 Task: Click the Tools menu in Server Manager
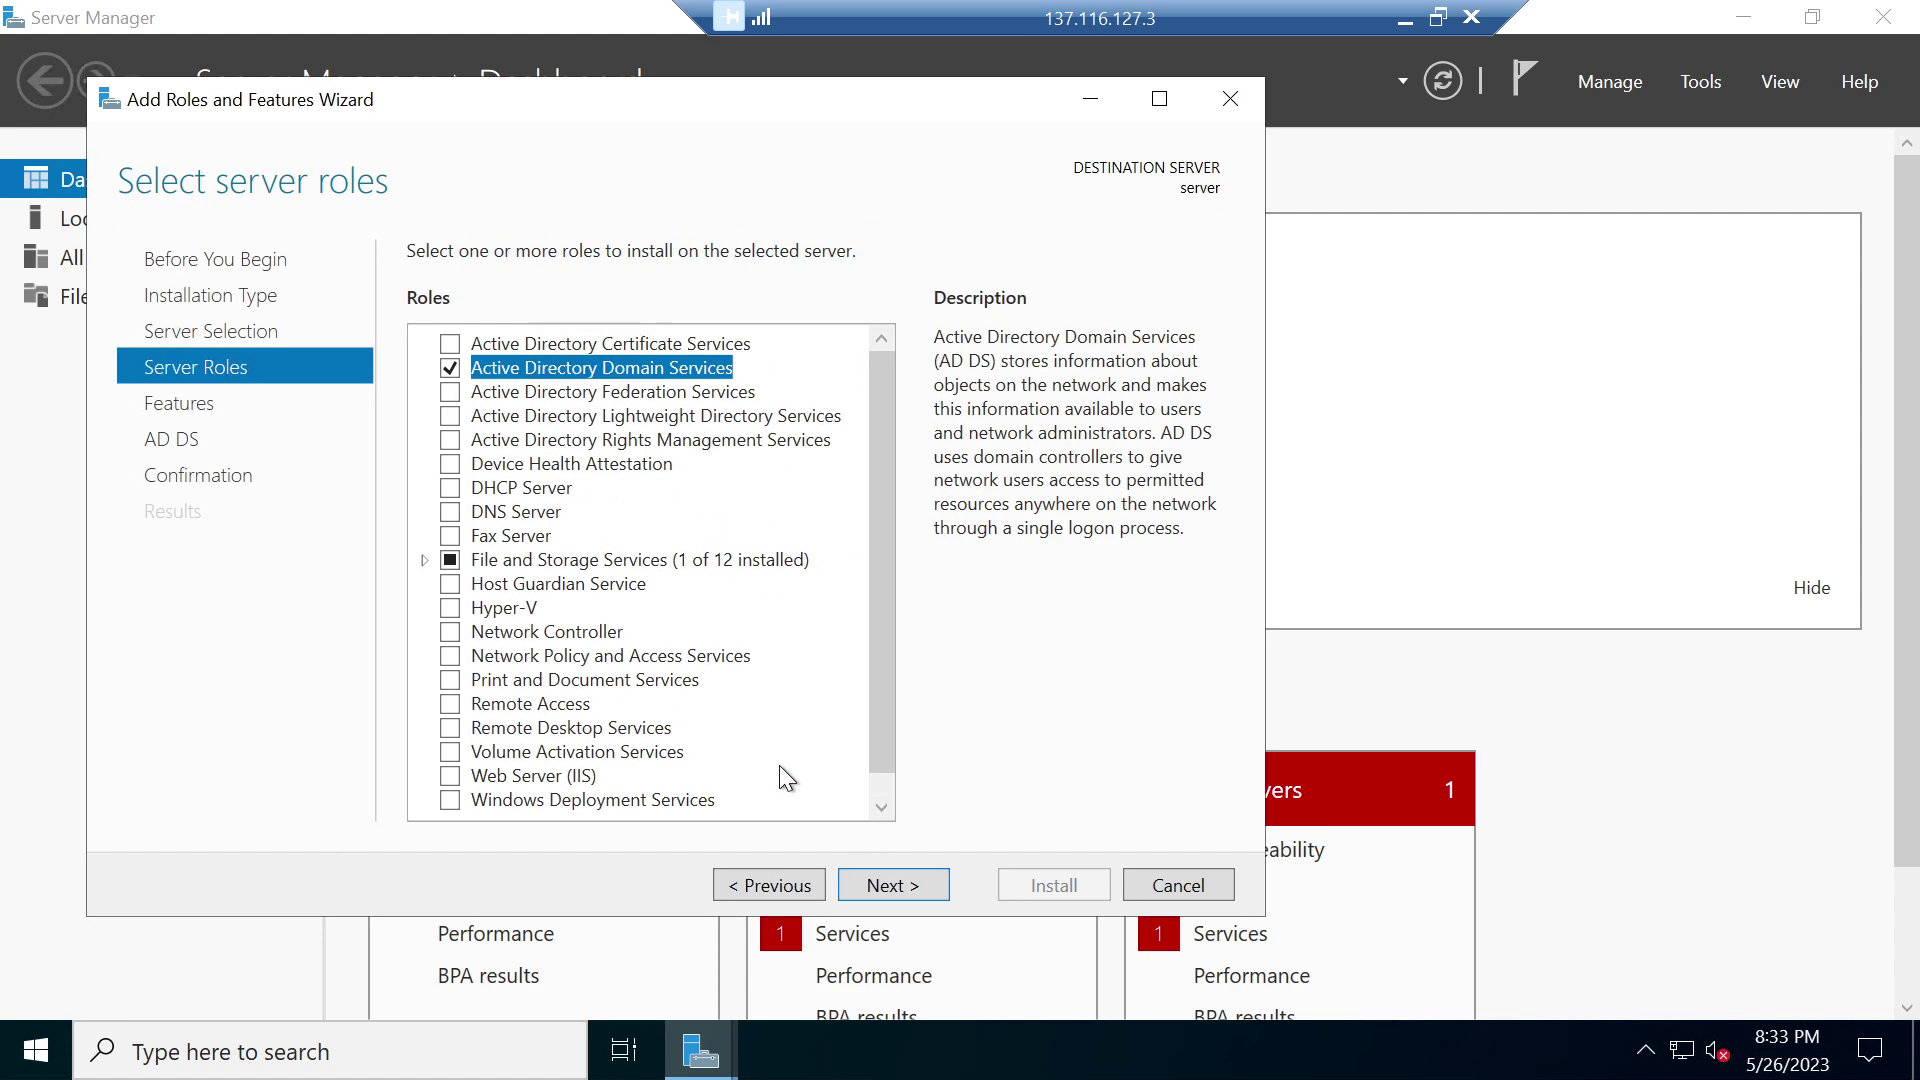pyautogui.click(x=1701, y=80)
